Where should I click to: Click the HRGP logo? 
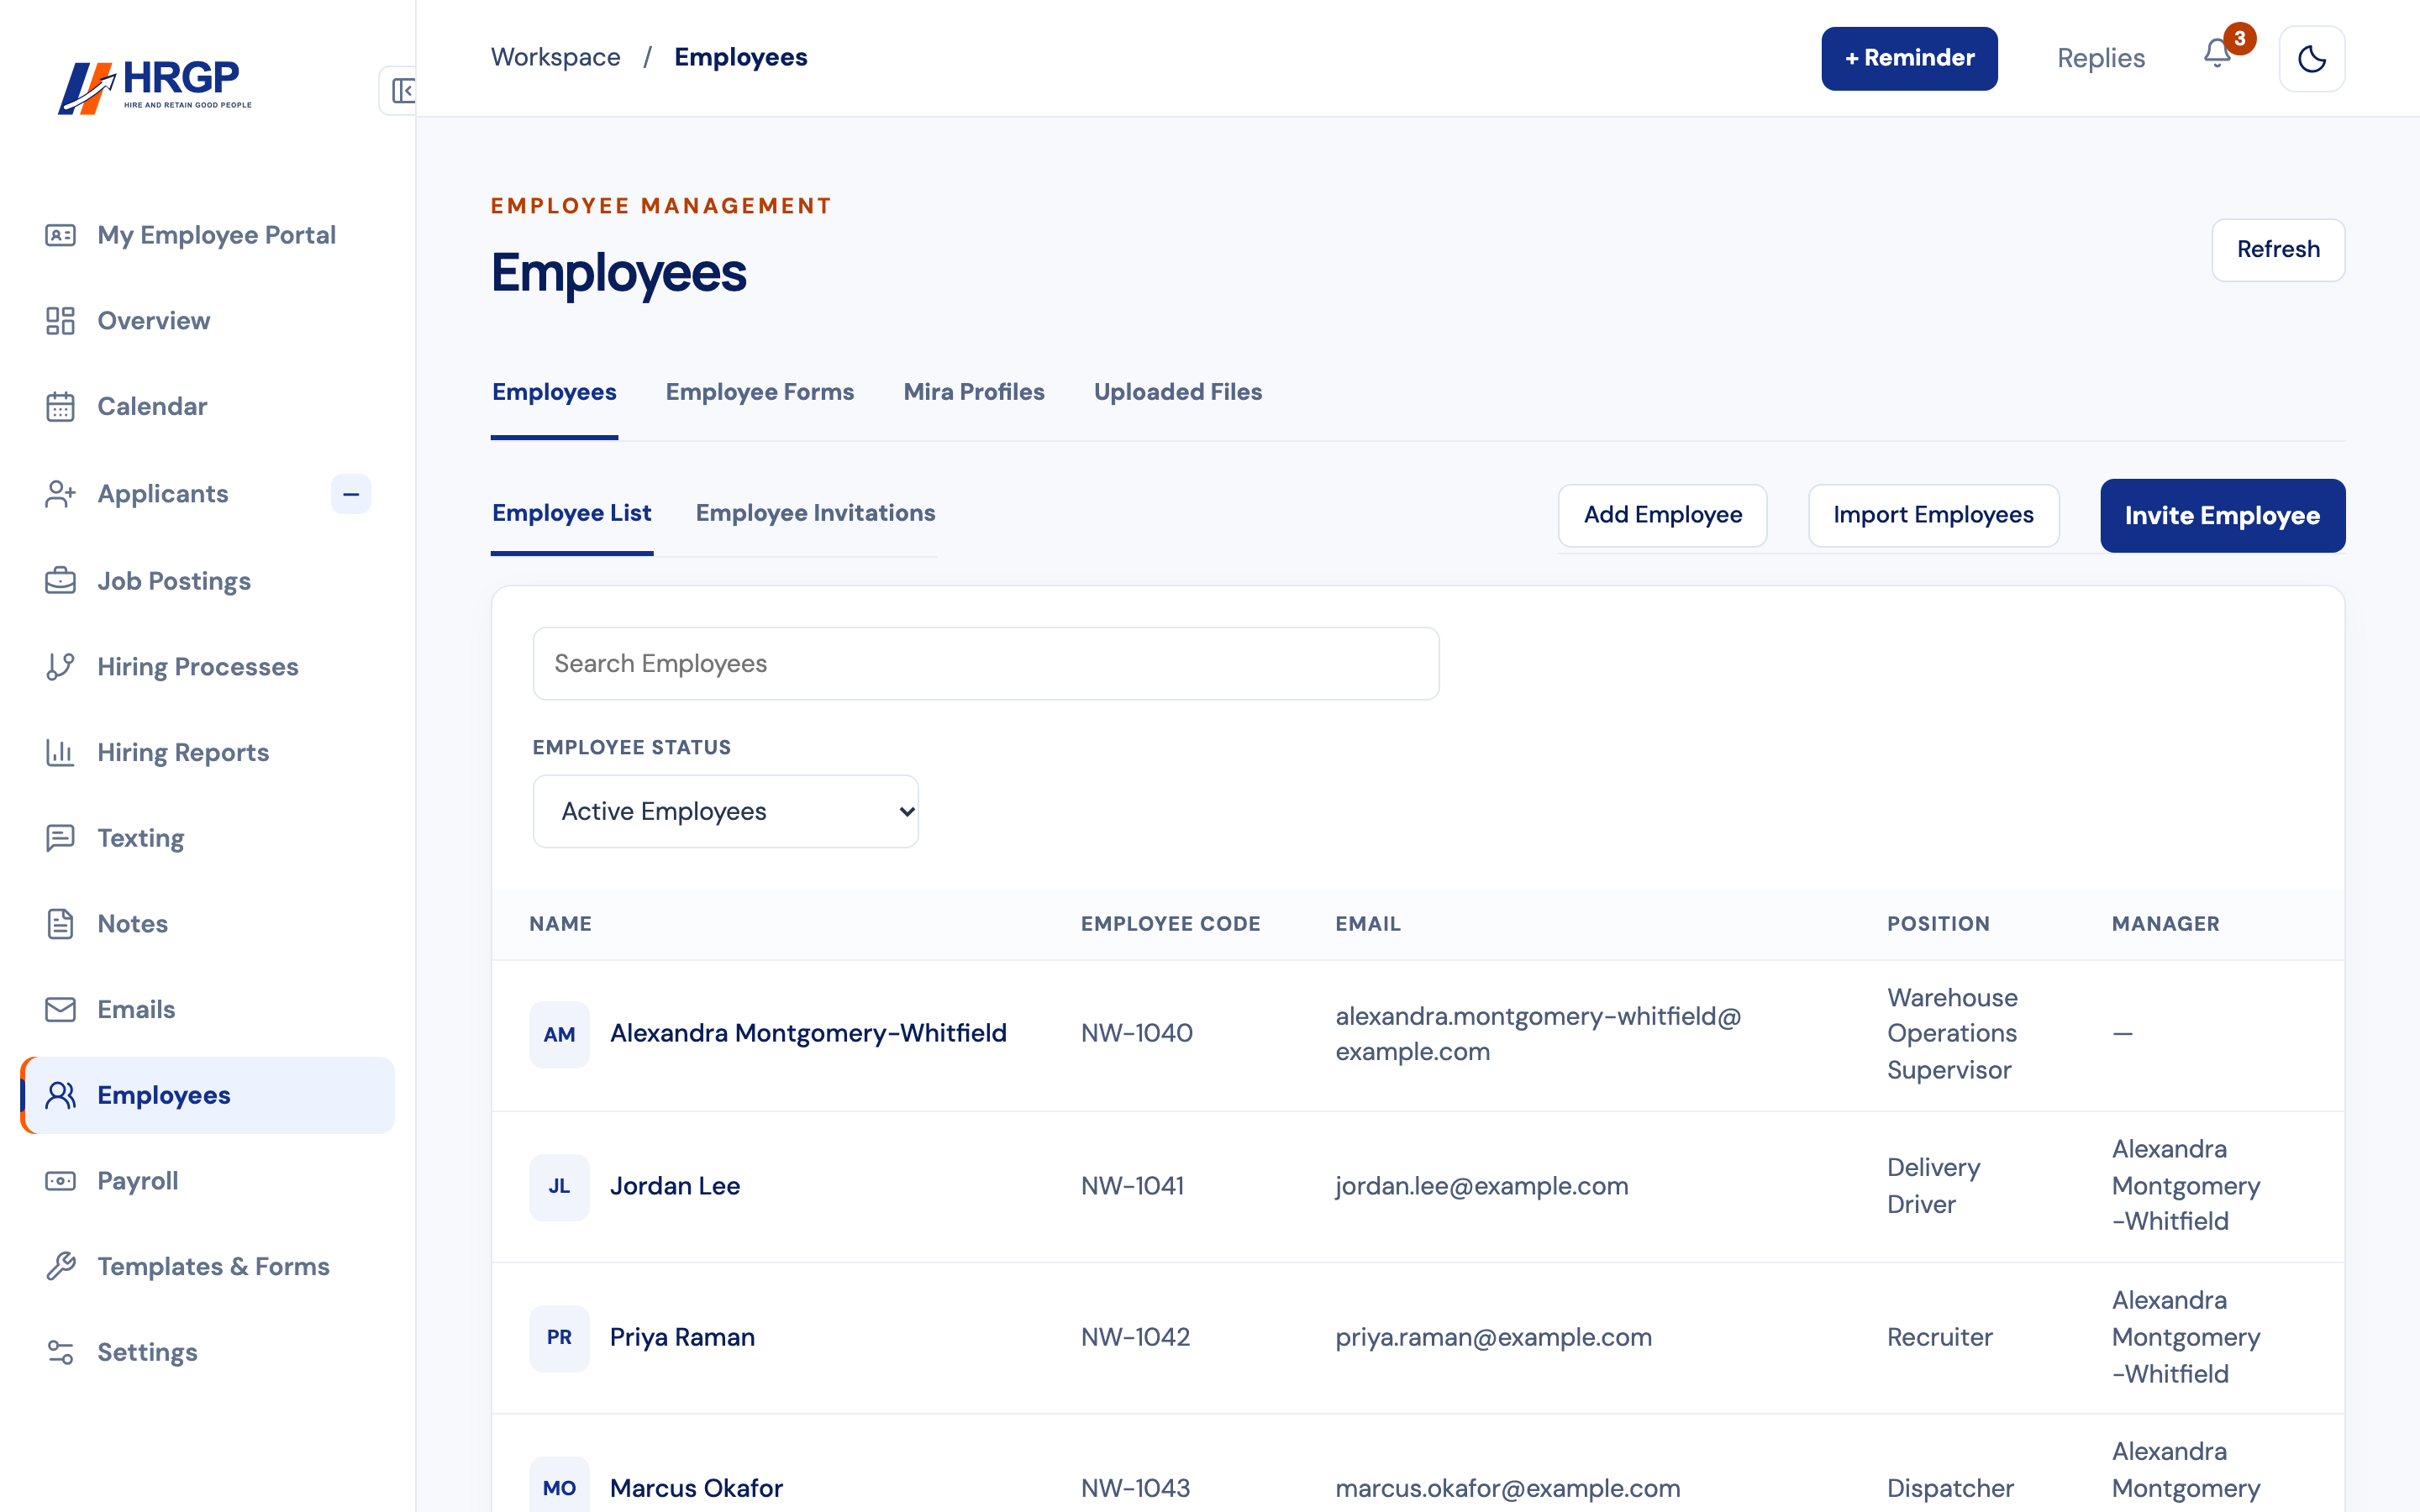(x=155, y=87)
